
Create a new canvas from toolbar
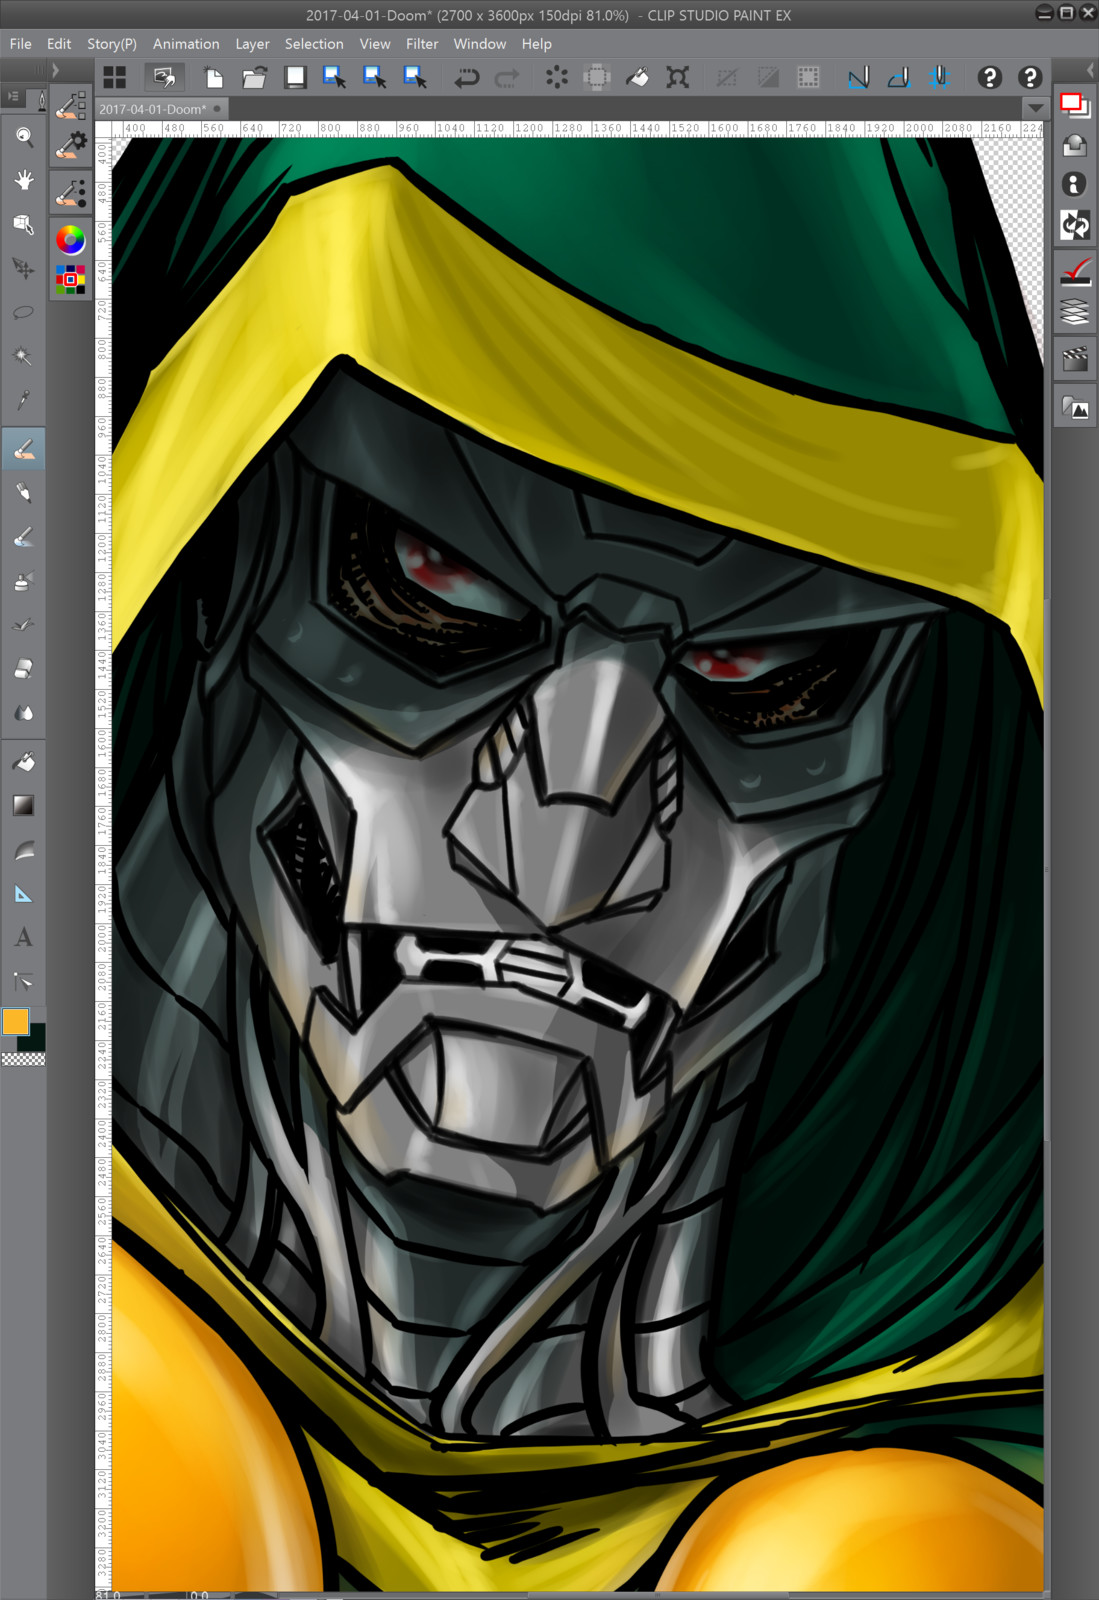[x=214, y=77]
